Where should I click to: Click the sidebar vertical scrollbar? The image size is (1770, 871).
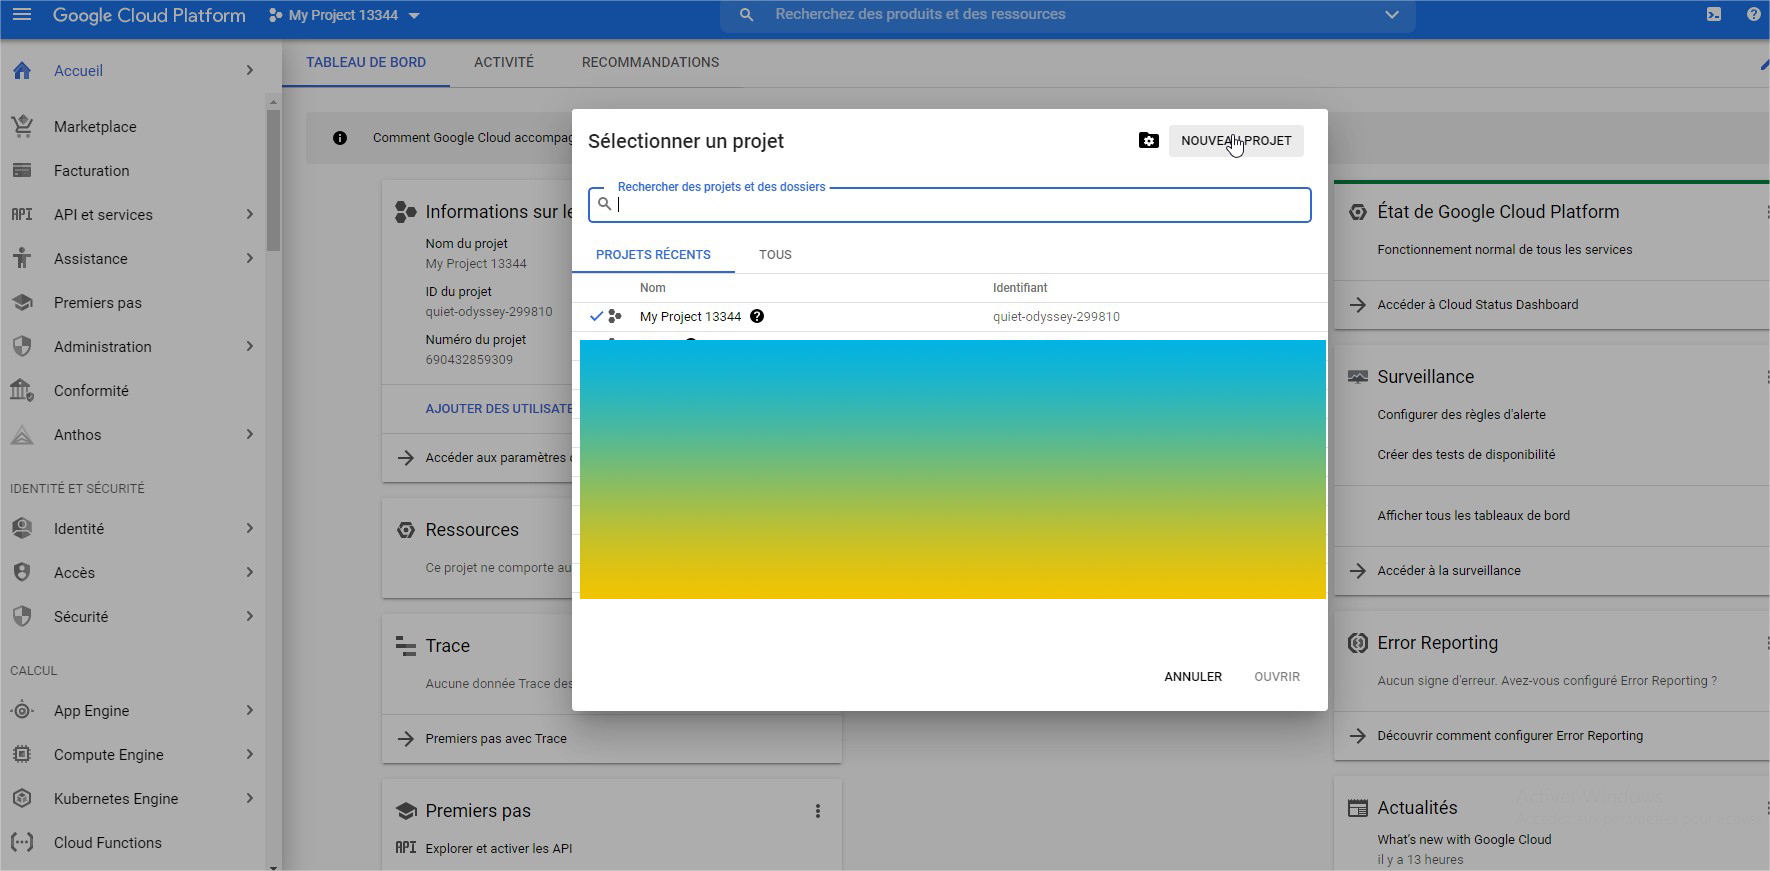click(x=273, y=180)
